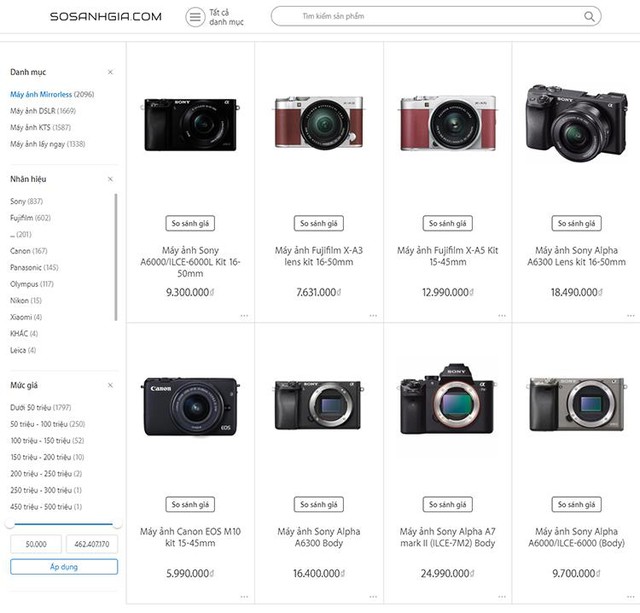Open more options on Fujifilm X-A5 card

[x=502, y=315]
